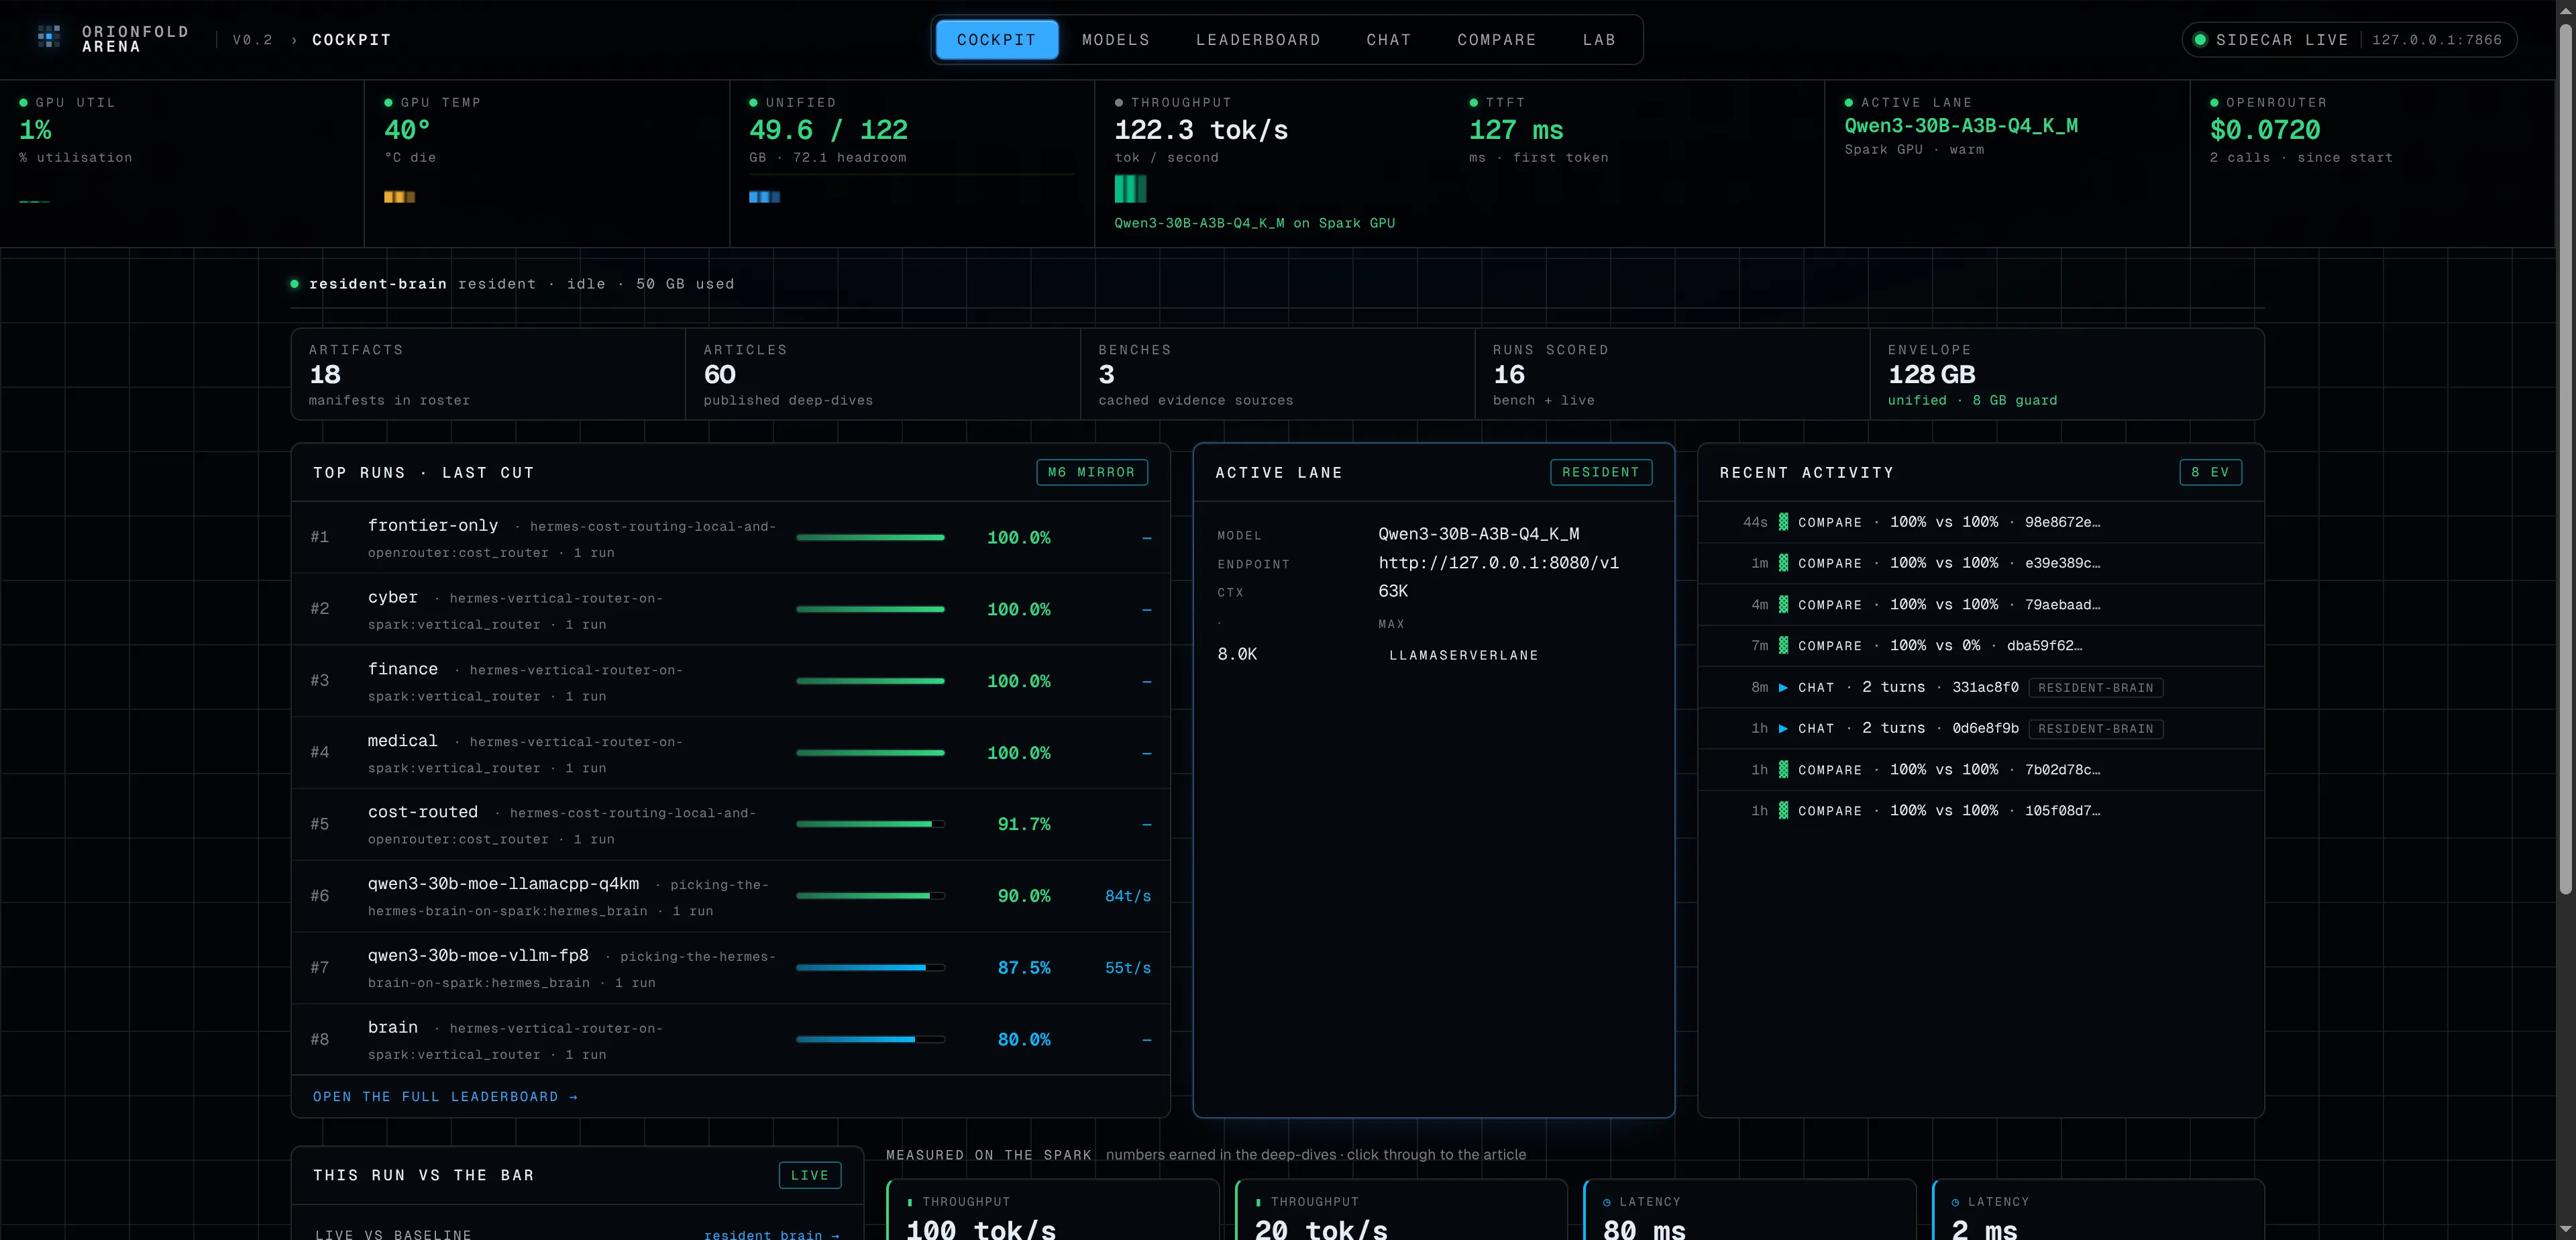Click the Runs Scored 16 stat card
Image resolution: width=2576 pixels, height=1240 pixels.
pyautogui.click(x=1672, y=374)
